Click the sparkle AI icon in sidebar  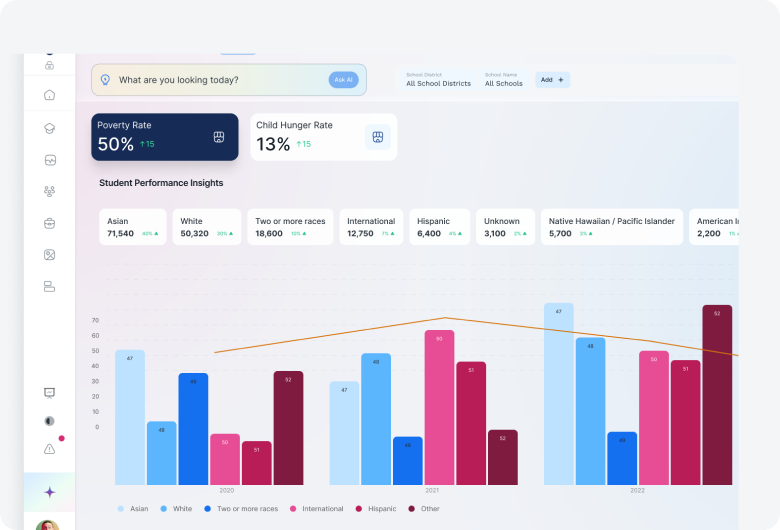[49, 492]
